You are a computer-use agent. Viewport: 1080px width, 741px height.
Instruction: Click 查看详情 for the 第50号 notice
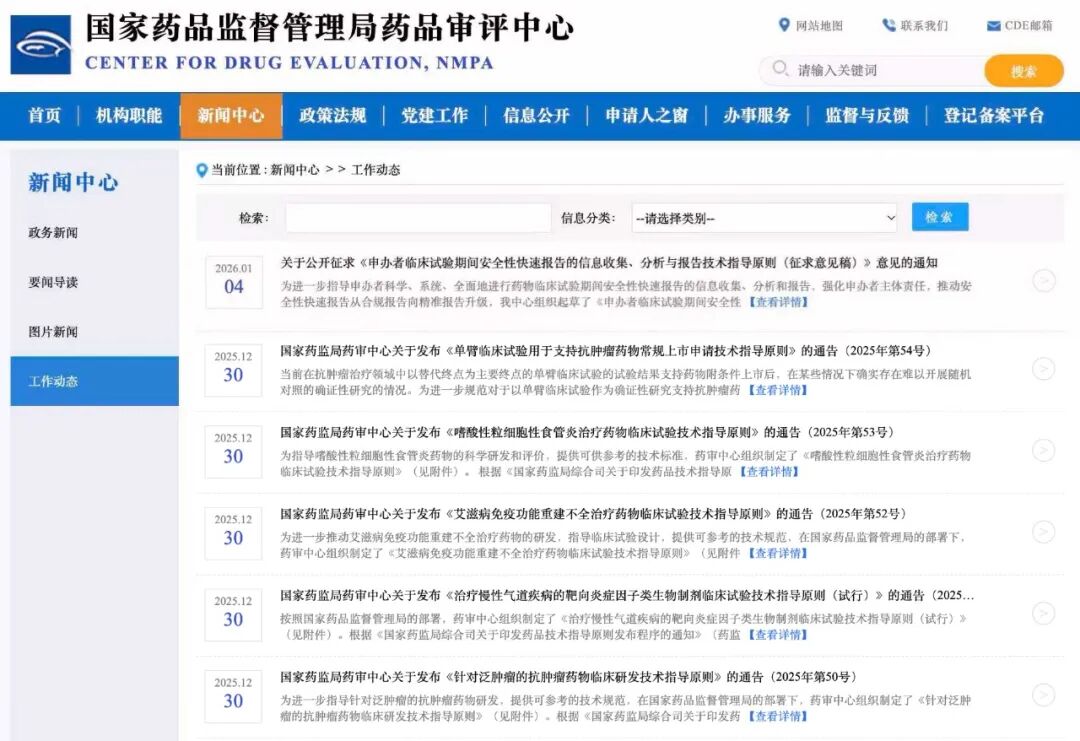point(778,716)
